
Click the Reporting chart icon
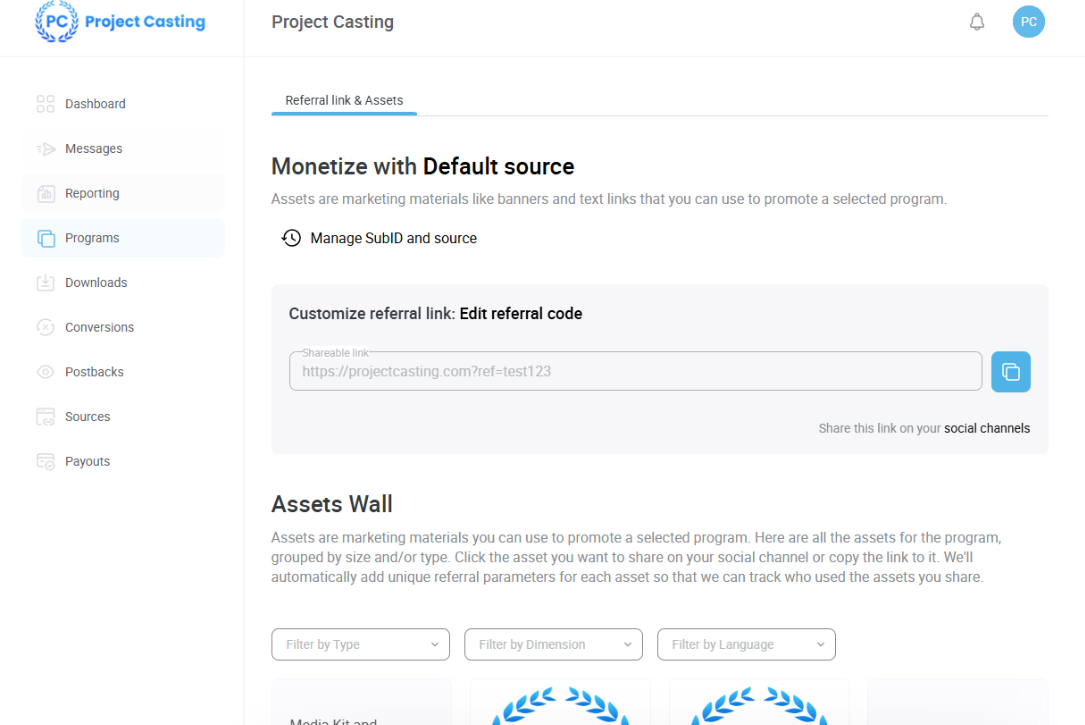coord(45,194)
